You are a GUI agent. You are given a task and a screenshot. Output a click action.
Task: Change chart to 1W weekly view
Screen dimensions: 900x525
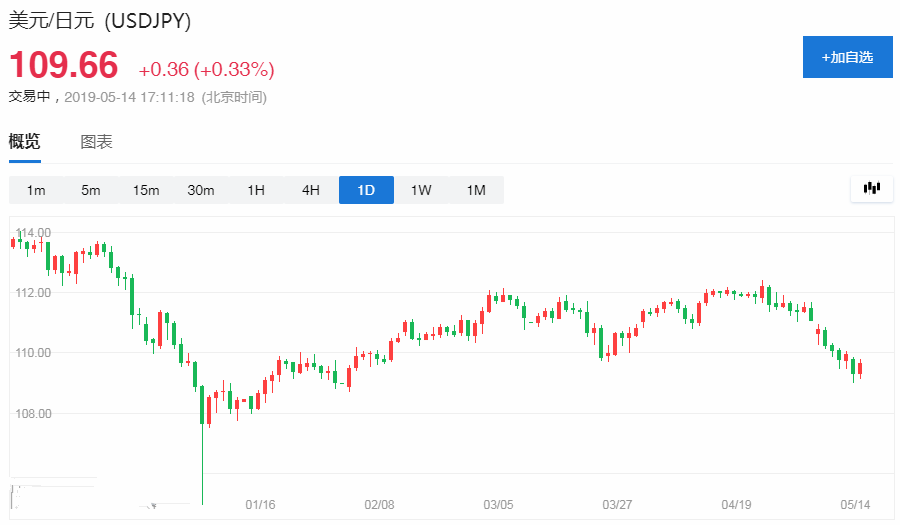421,190
